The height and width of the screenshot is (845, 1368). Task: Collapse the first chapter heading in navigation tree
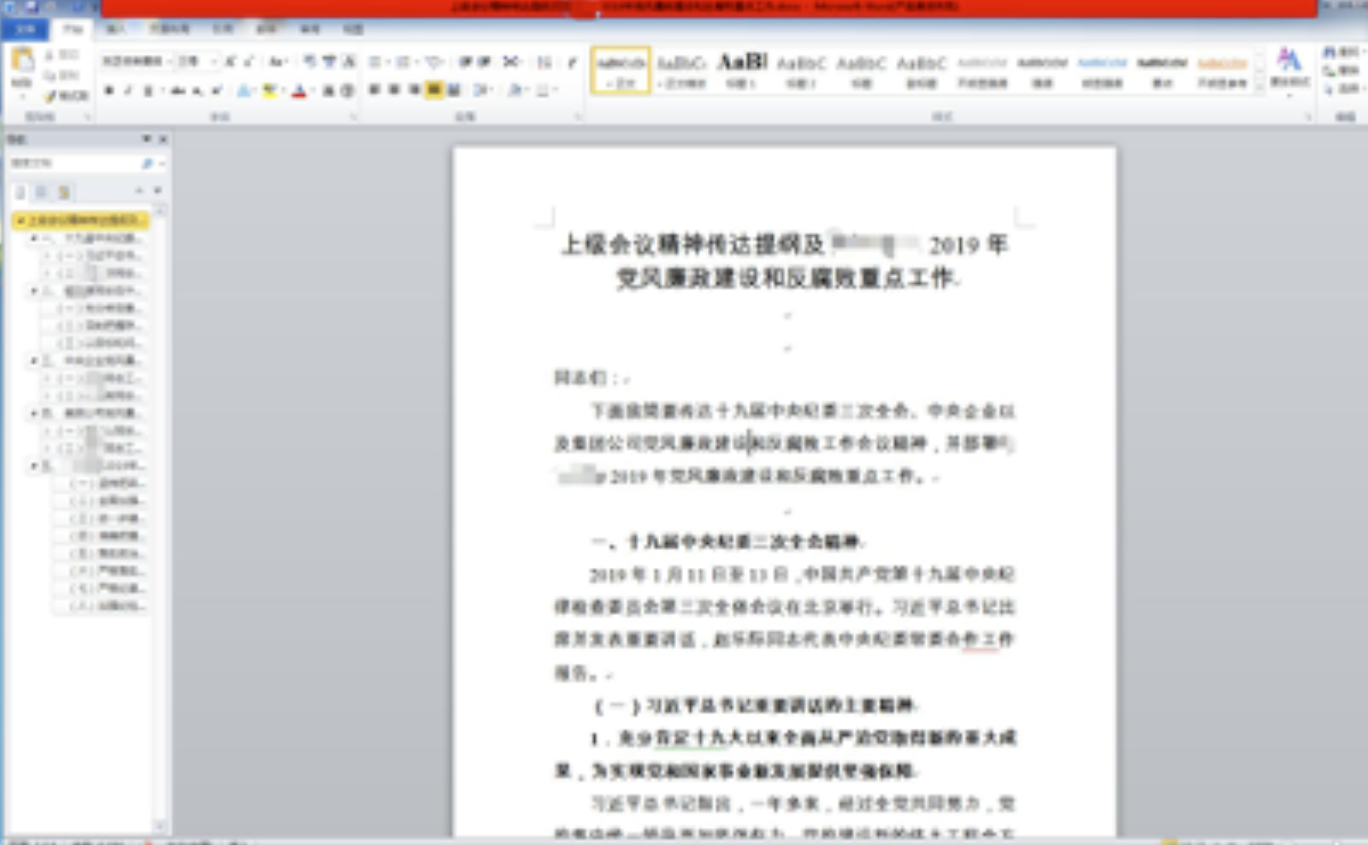[34, 239]
